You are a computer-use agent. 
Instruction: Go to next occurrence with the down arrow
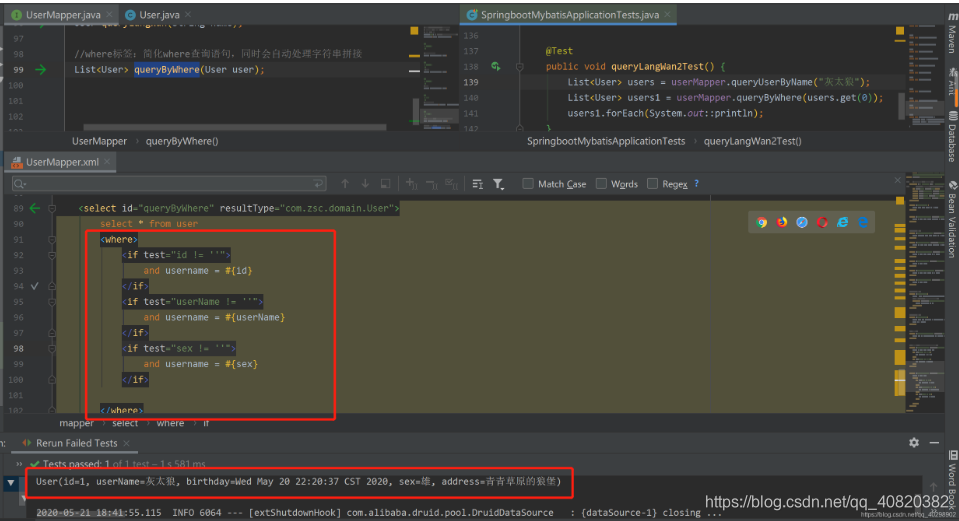(x=365, y=184)
